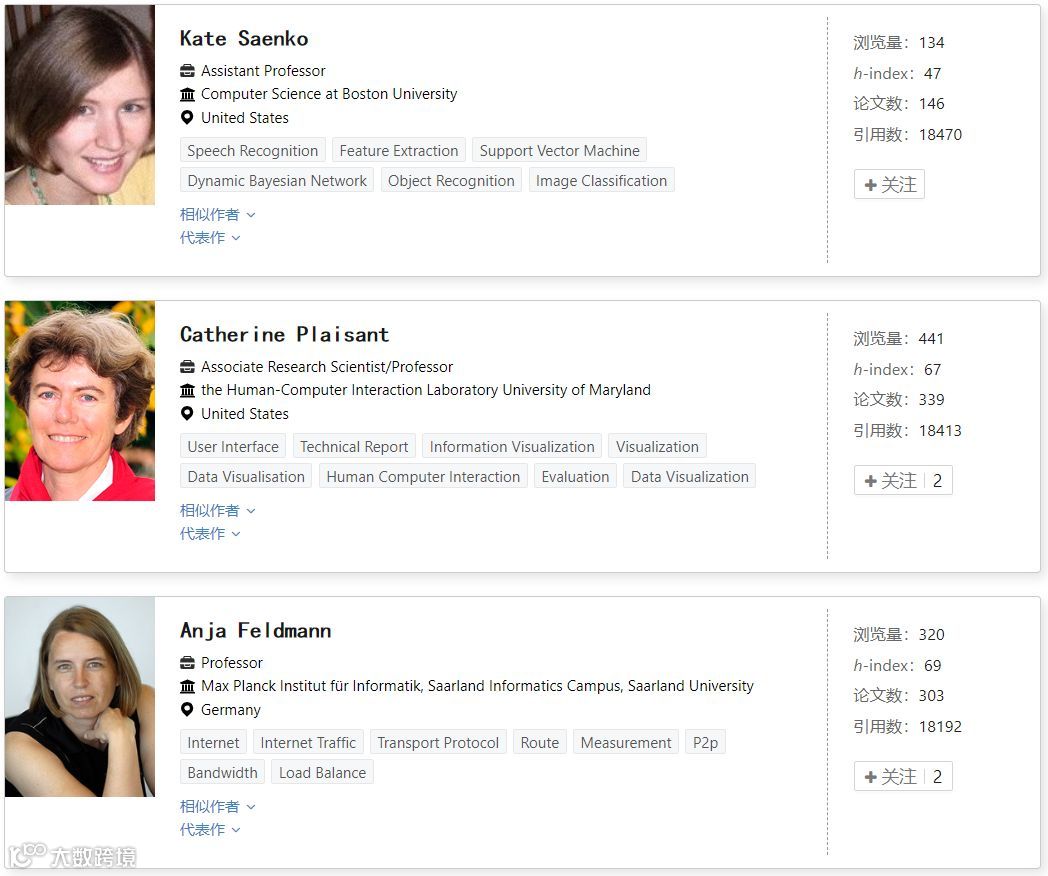
Task: Expand 相似作者 under Anja Feldmann
Action: pyautogui.click(x=217, y=806)
